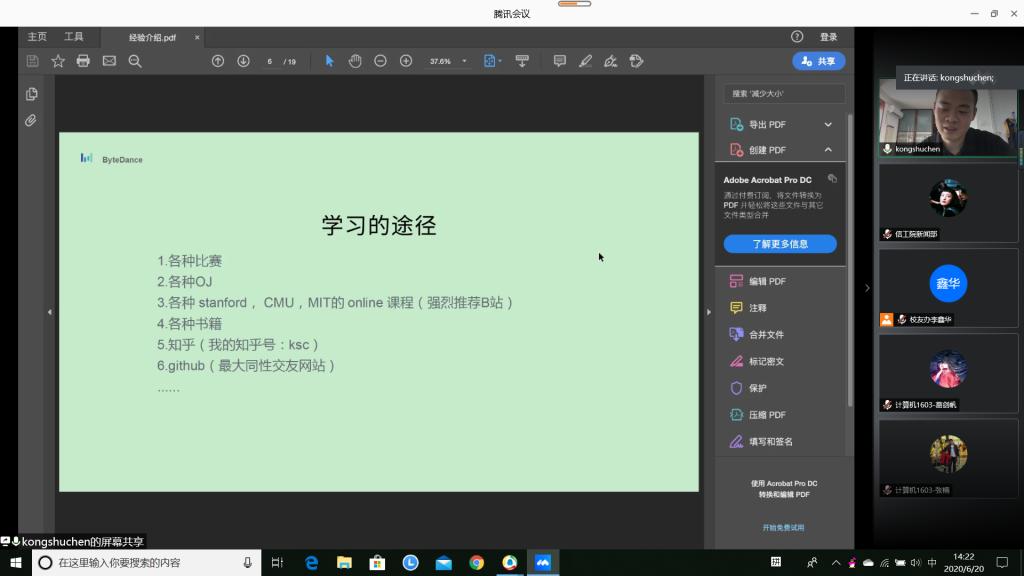This screenshot has width=1024, height=576.
Task: Open the attachments paperclip panel
Action: pos(32,120)
